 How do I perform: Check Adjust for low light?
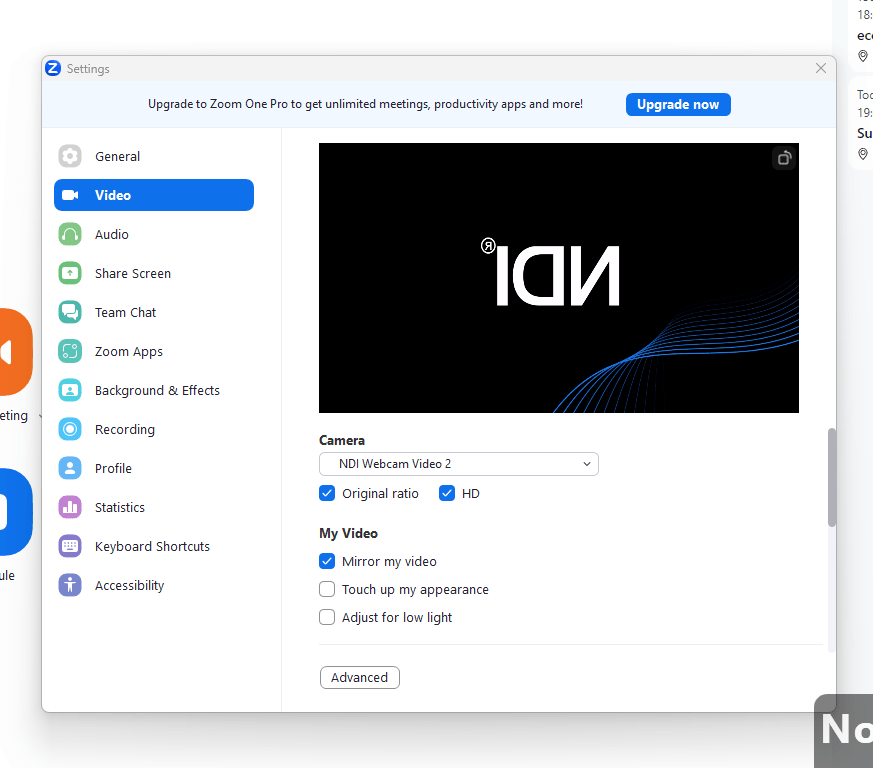(327, 617)
